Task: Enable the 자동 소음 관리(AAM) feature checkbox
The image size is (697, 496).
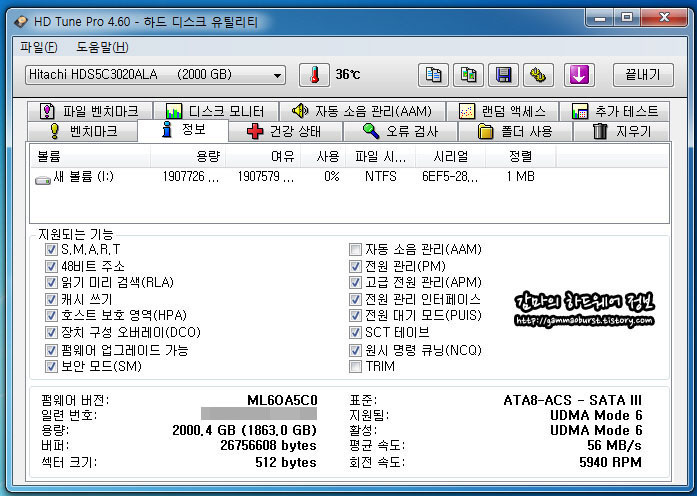Action: click(355, 249)
